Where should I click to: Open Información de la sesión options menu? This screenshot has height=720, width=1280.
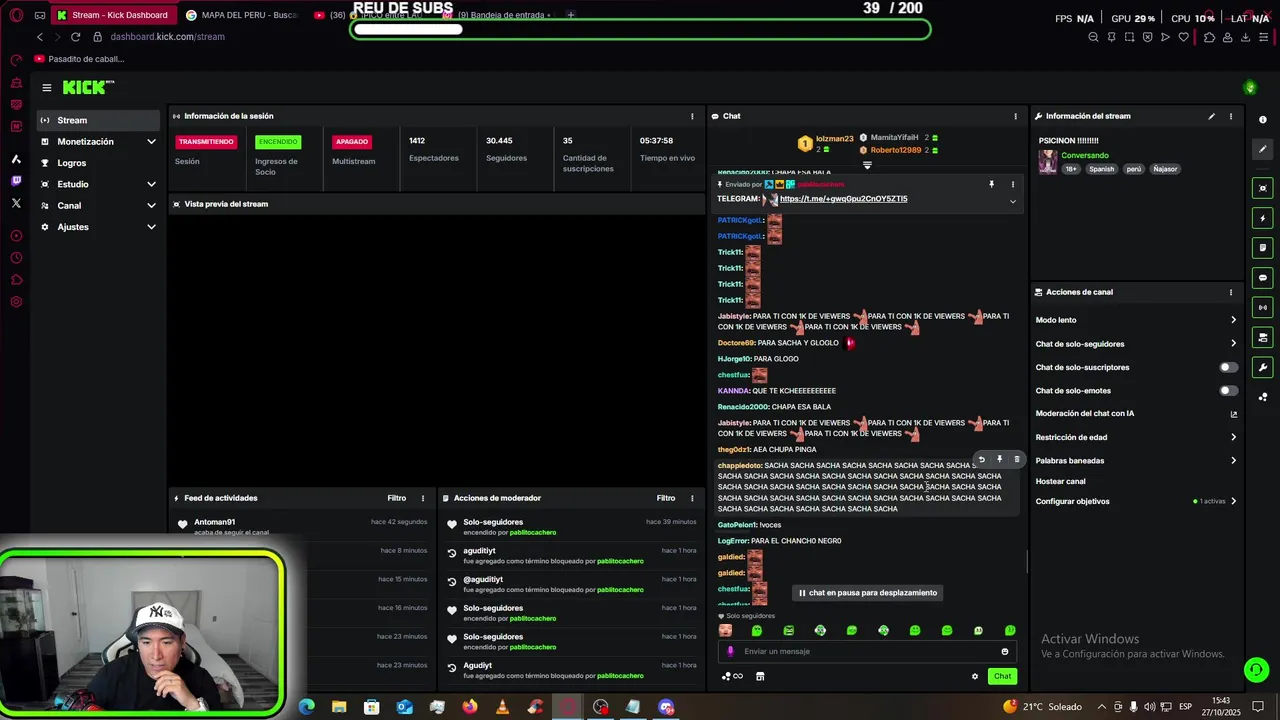(x=692, y=116)
